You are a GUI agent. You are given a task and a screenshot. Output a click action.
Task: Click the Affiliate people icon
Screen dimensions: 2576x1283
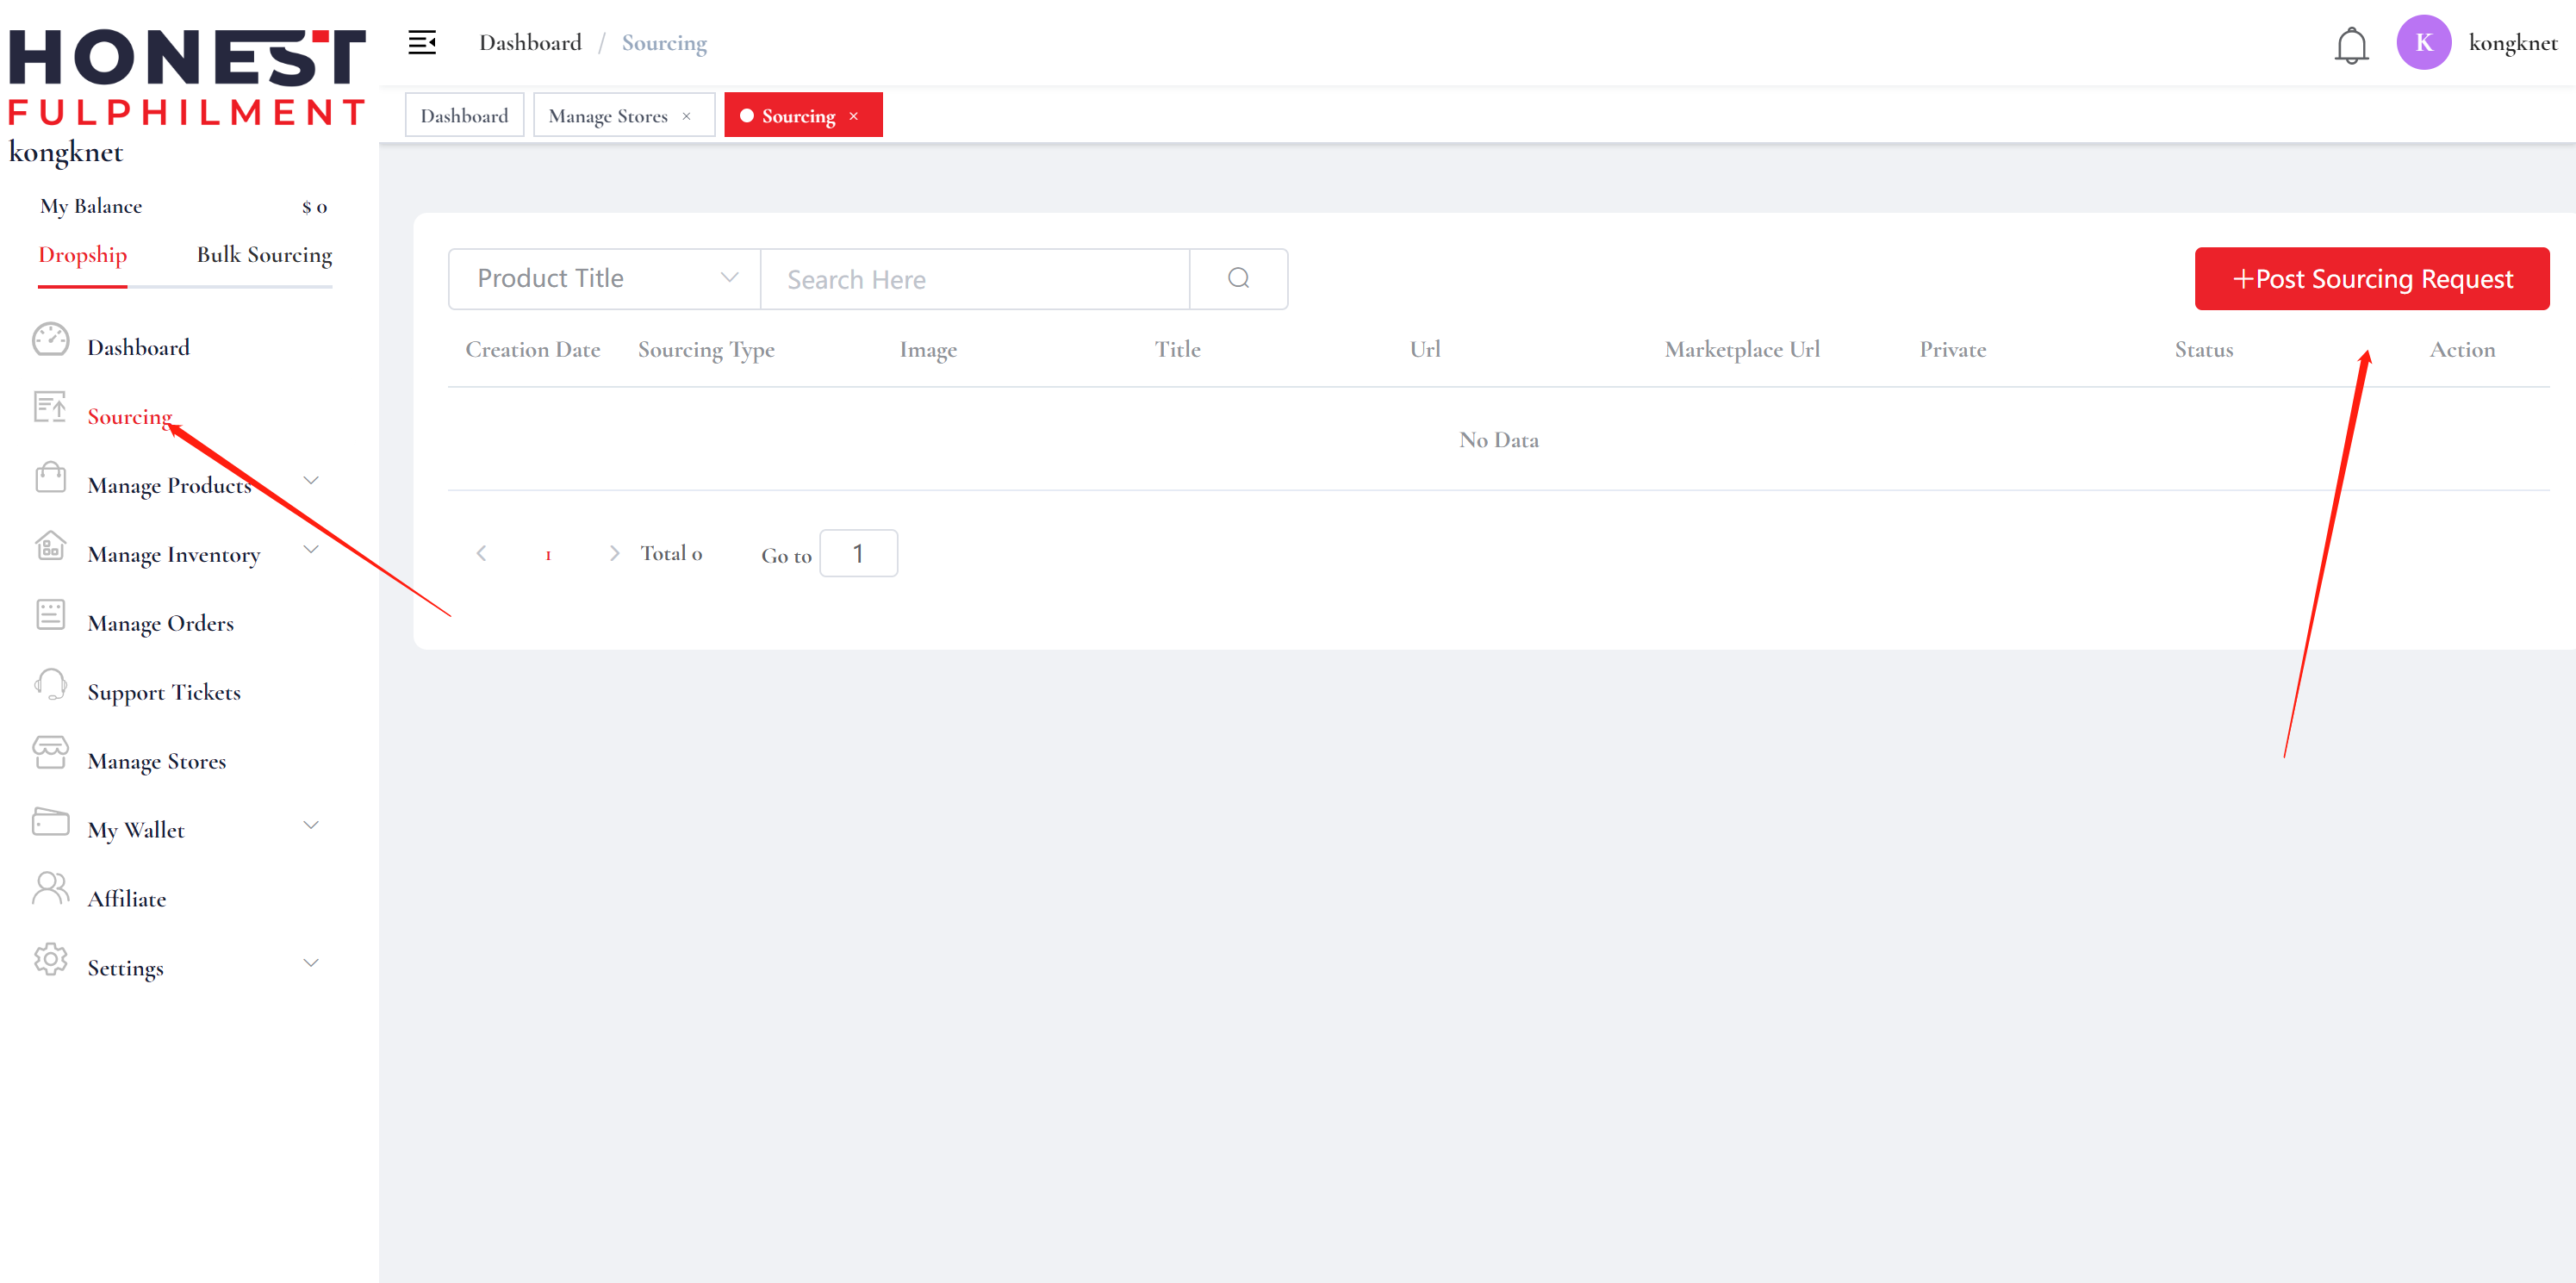point(50,889)
